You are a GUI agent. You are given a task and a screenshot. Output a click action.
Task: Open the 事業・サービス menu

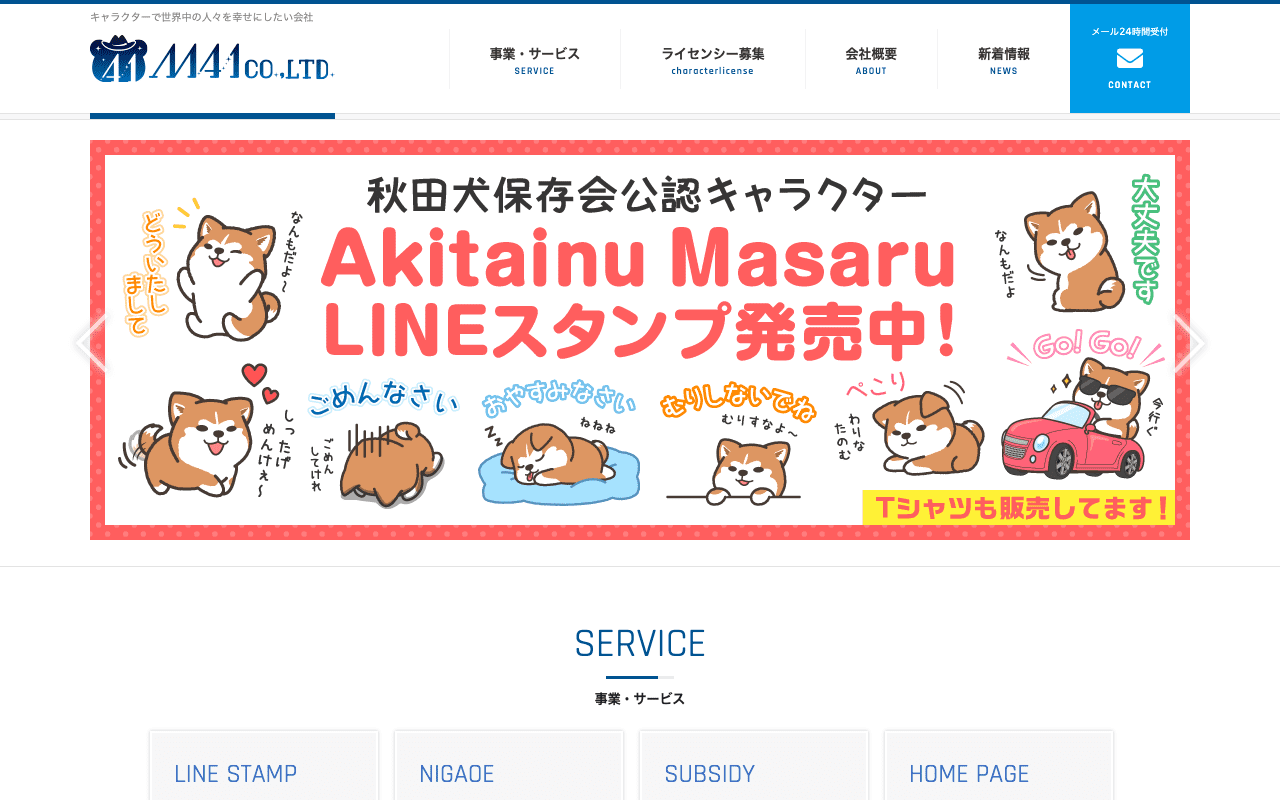pos(534,59)
